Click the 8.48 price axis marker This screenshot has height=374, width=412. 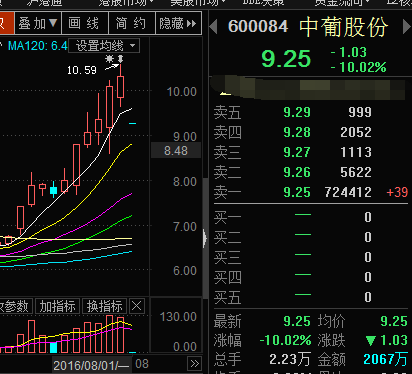coord(176,150)
